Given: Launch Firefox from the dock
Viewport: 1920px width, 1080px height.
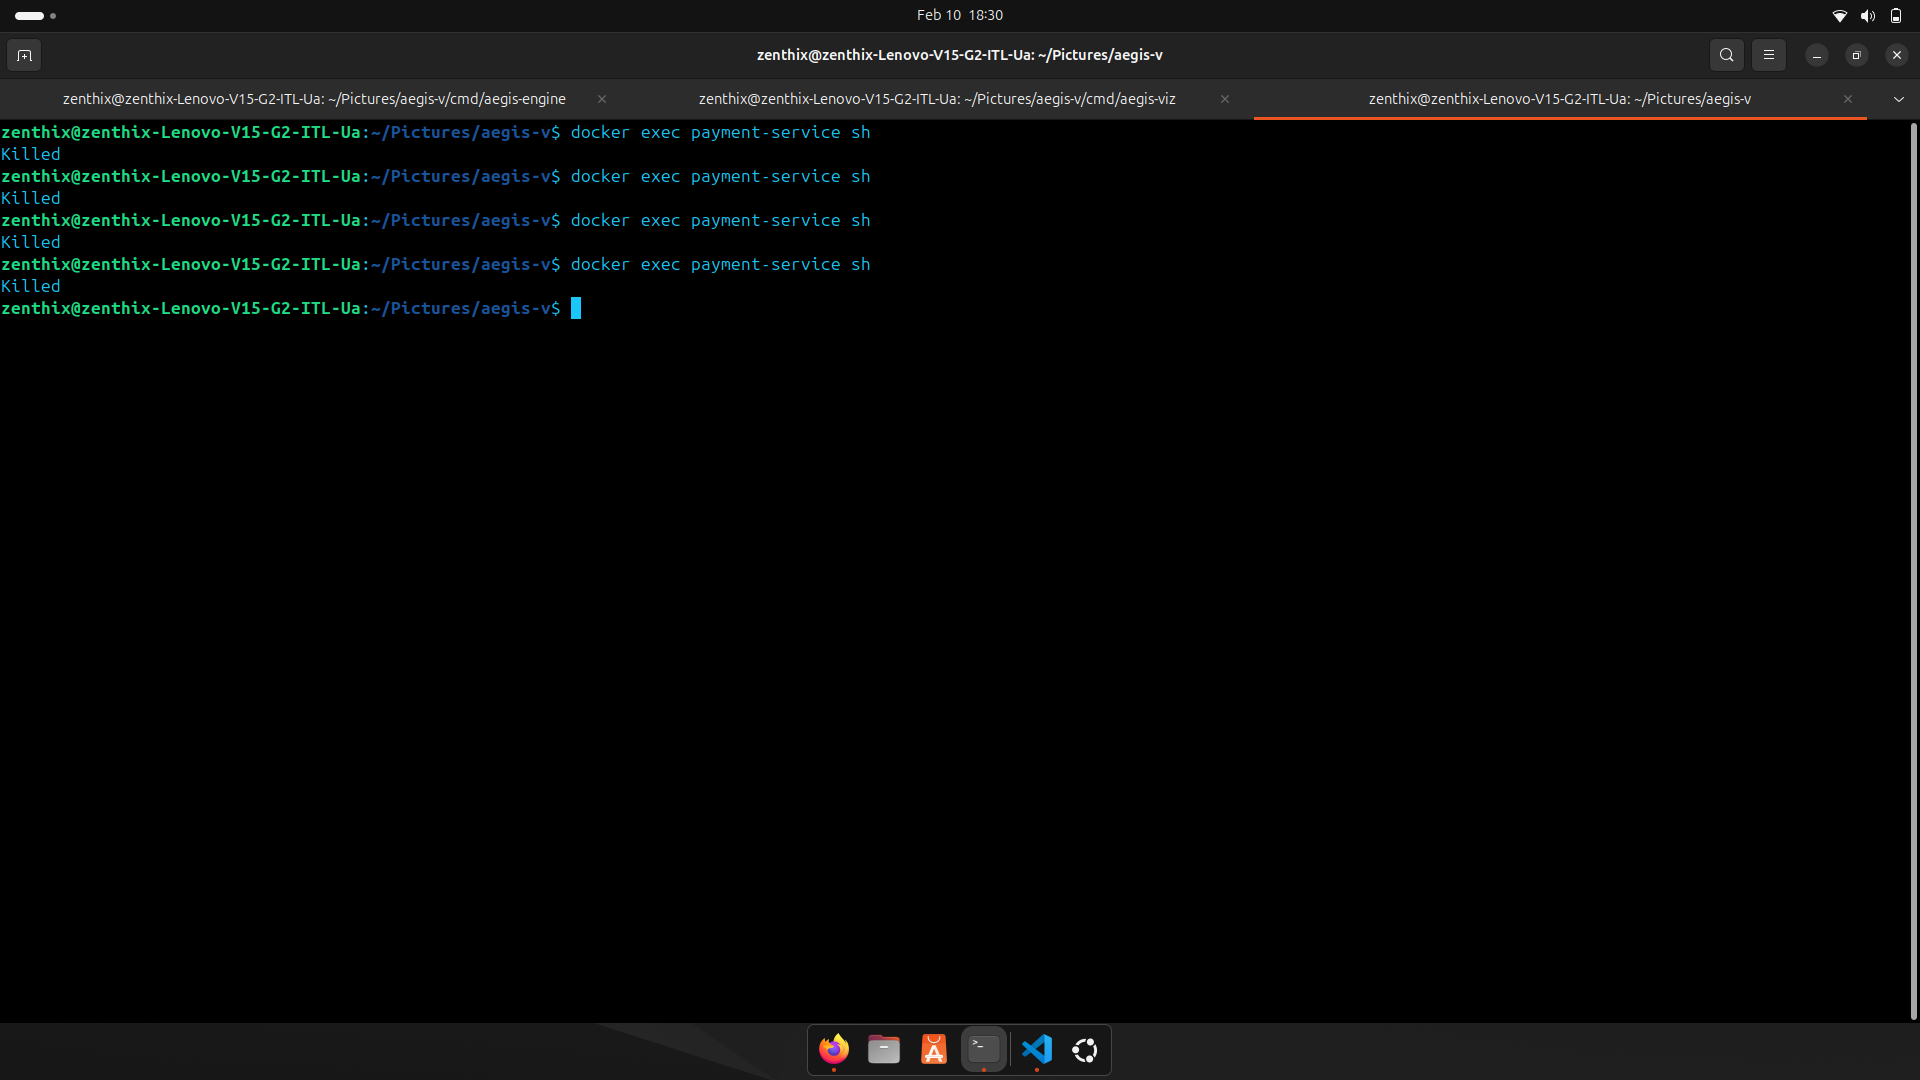Looking at the screenshot, I should (834, 1049).
